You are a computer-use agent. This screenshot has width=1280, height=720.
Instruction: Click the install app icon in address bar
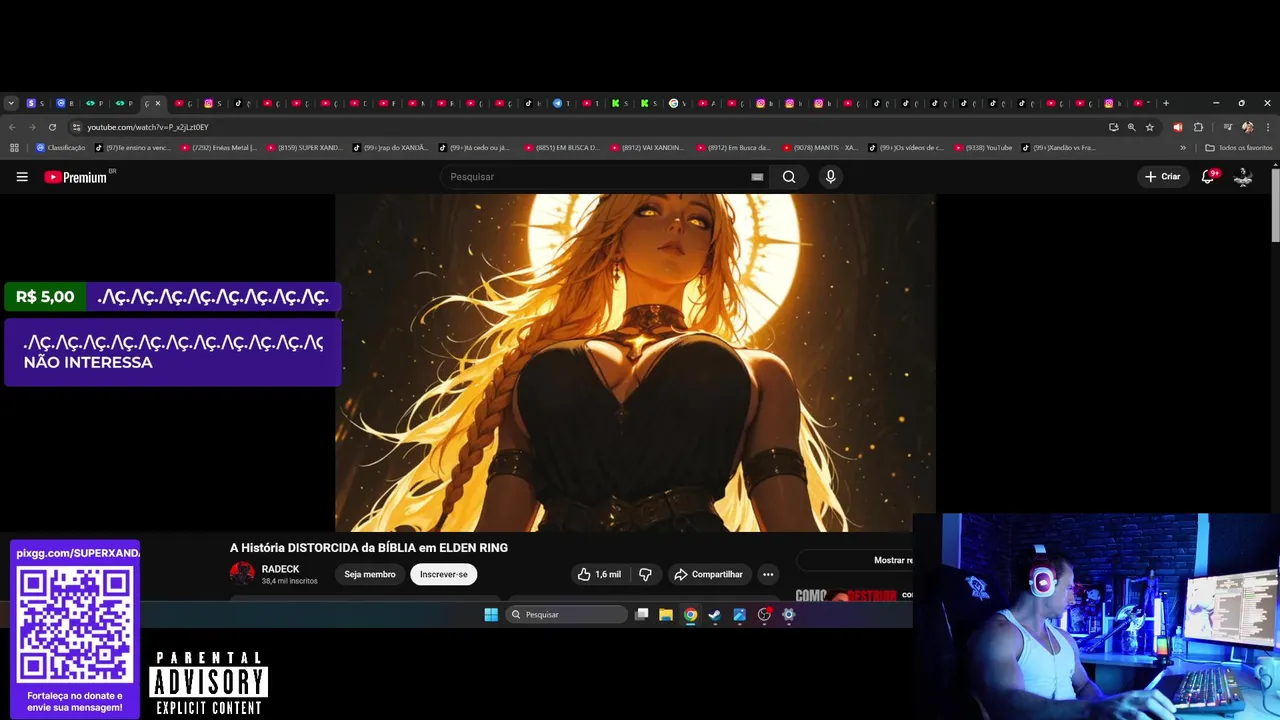coord(1113,127)
